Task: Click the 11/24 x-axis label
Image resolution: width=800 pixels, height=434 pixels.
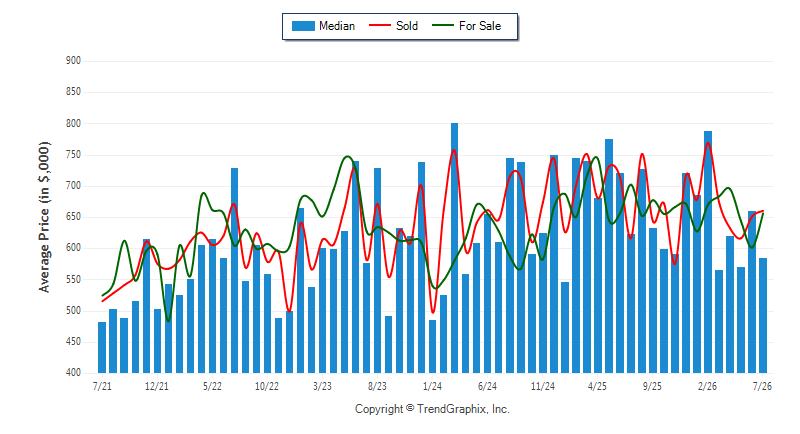Action: click(x=542, y=386)
